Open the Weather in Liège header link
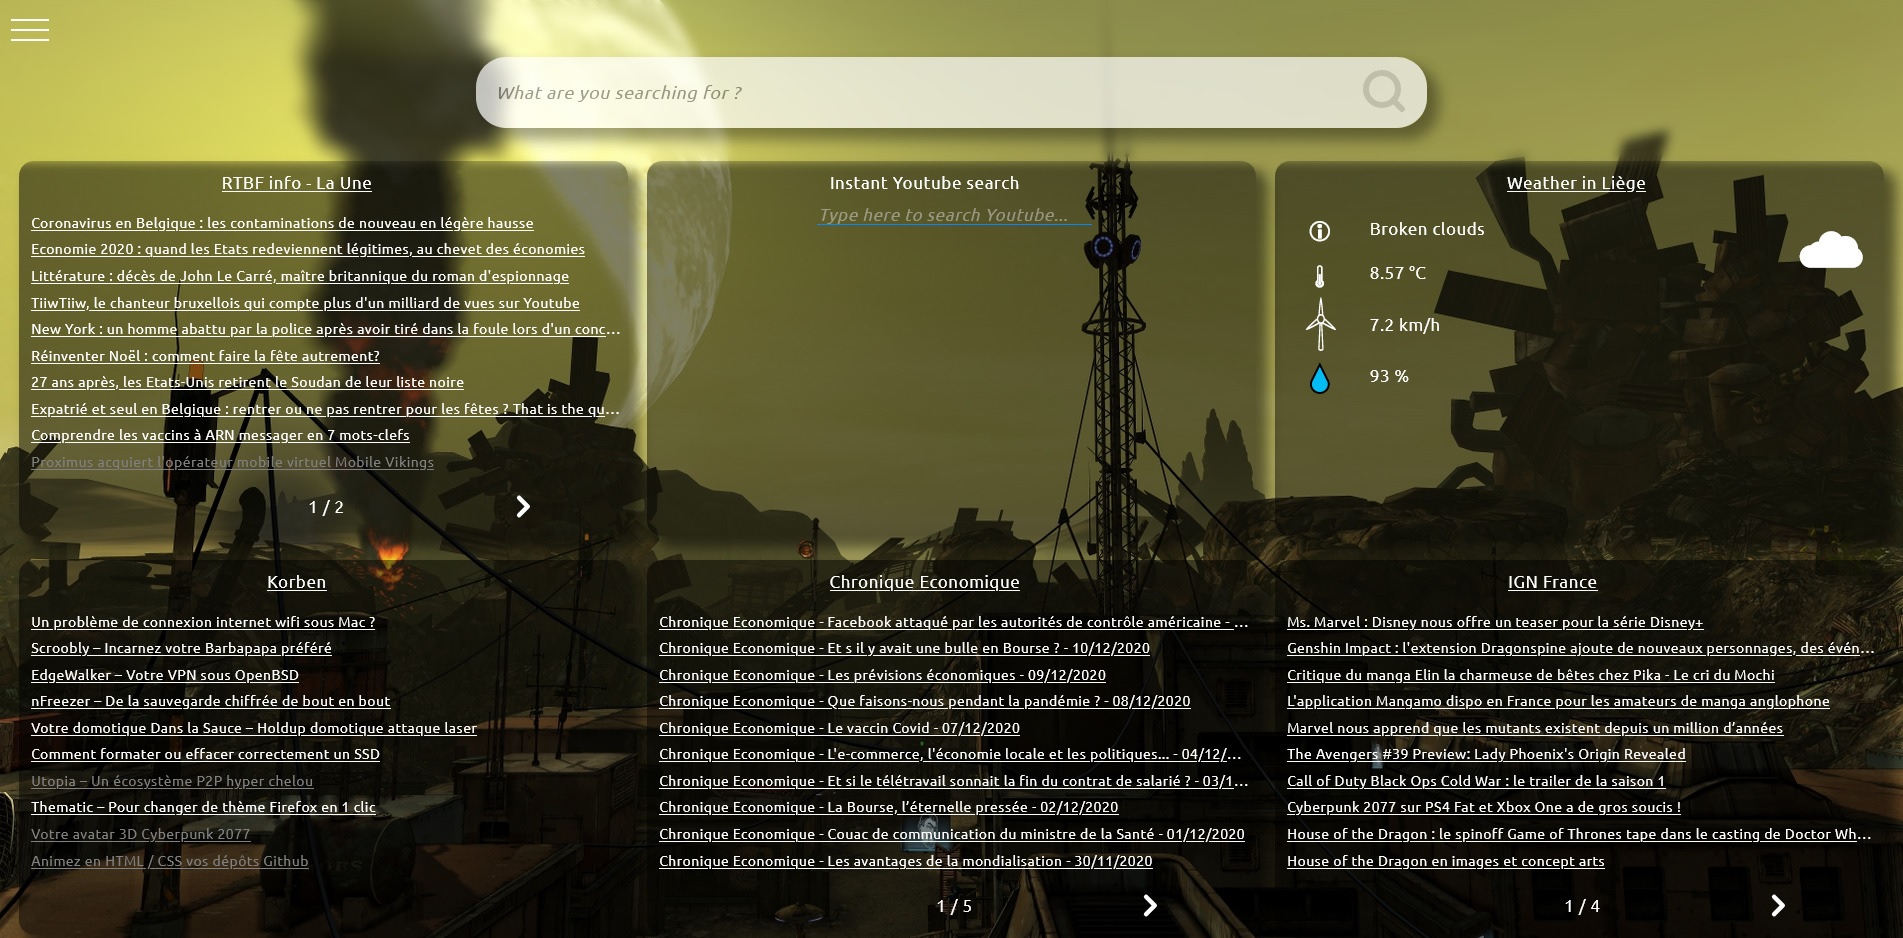This screenshot has height=938, width=1903. [1576, 183]
